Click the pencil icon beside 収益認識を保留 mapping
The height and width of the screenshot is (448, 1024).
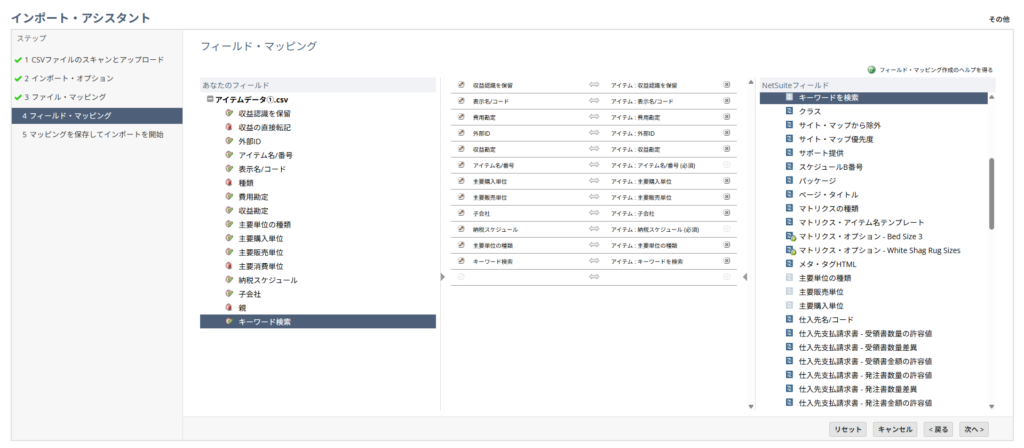point(461,86)
